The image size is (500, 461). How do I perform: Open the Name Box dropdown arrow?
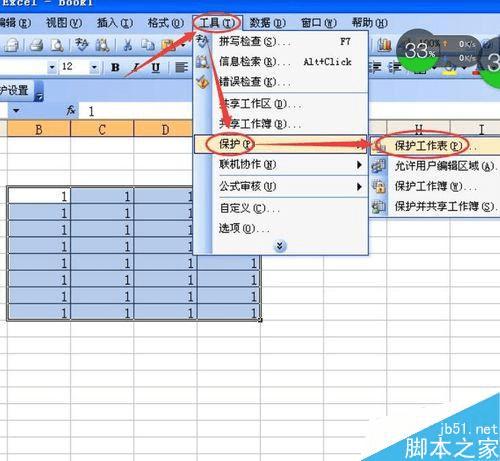click(x=16, y=111)
